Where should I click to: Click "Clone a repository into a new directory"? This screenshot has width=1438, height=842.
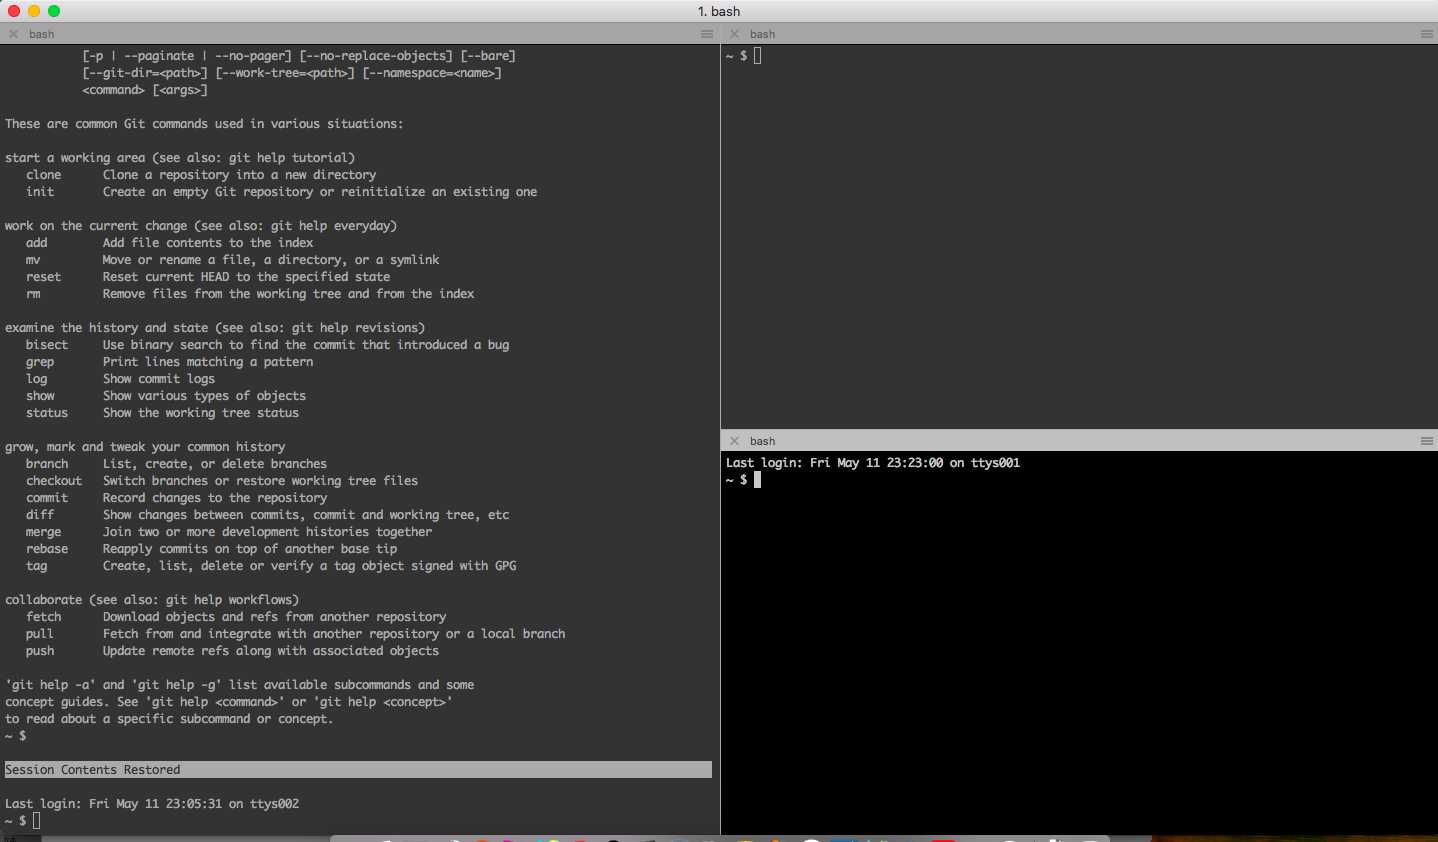239,175
